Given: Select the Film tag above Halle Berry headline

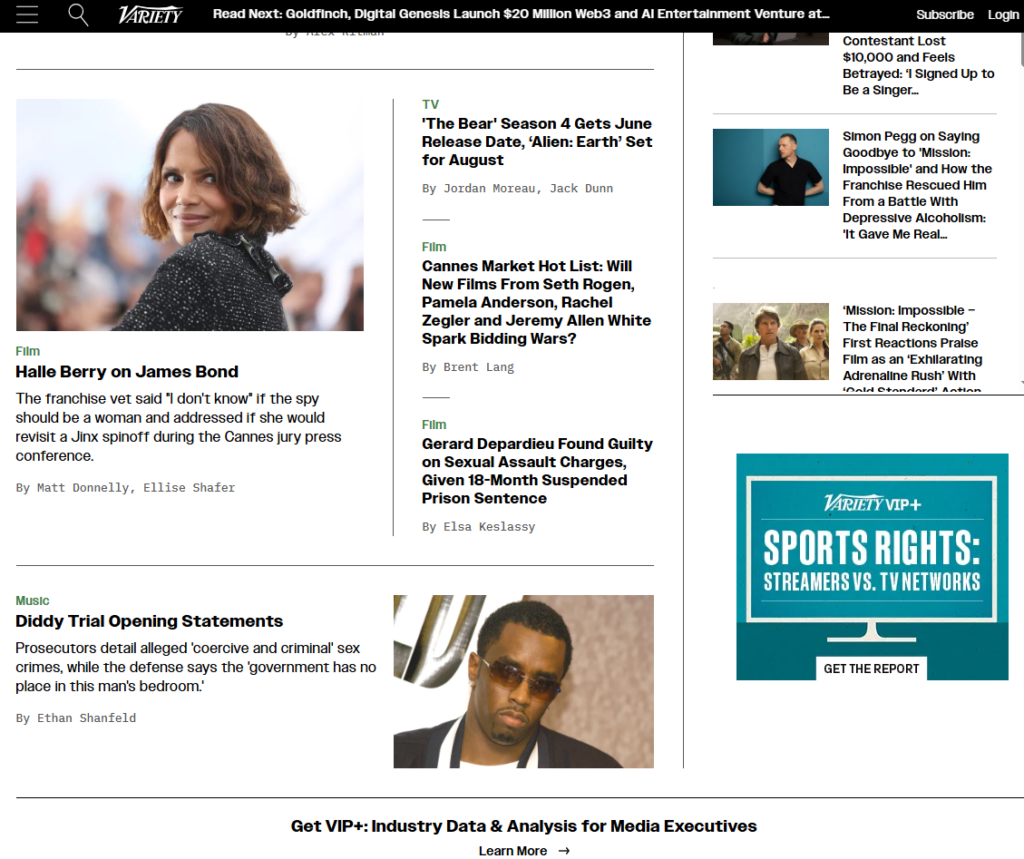Looking at the screenshot, I should [27, 351].
